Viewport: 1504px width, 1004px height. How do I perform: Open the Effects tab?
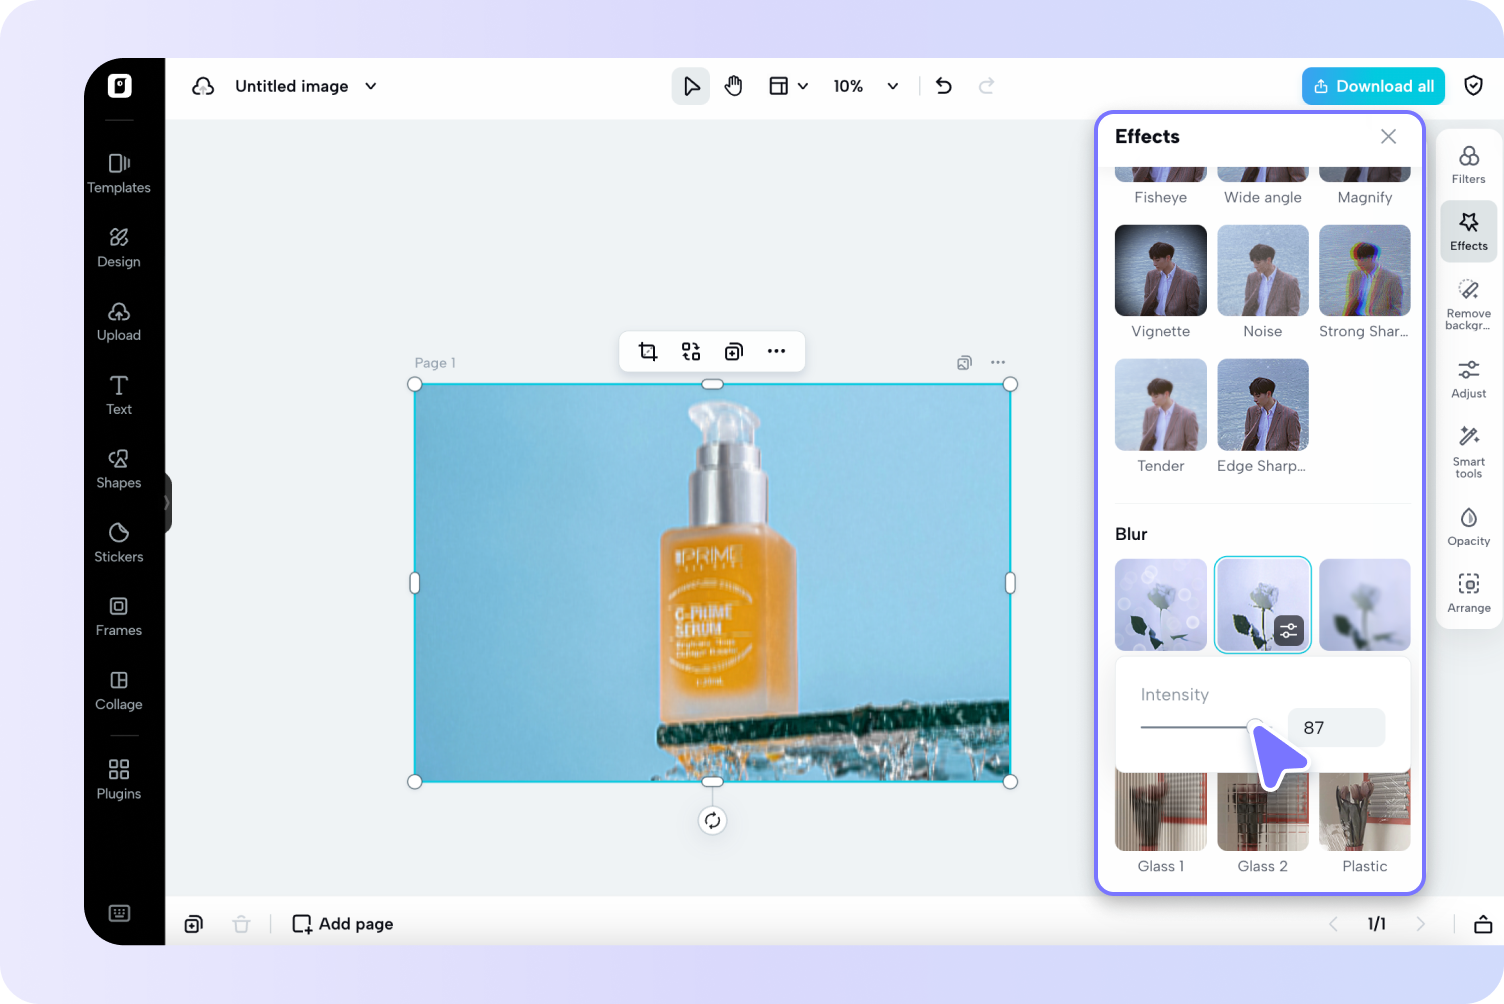coord(1469,232)
